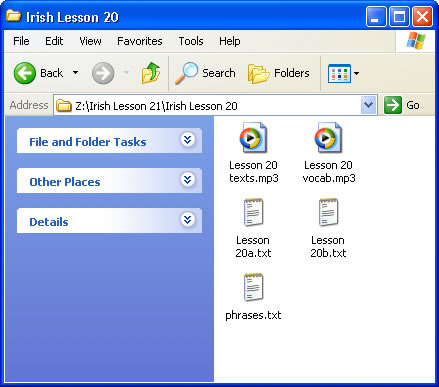439x387 pixels.
Task: Toggle the Folders pane button
Action: pyautogui.click(x=279, y=73)
